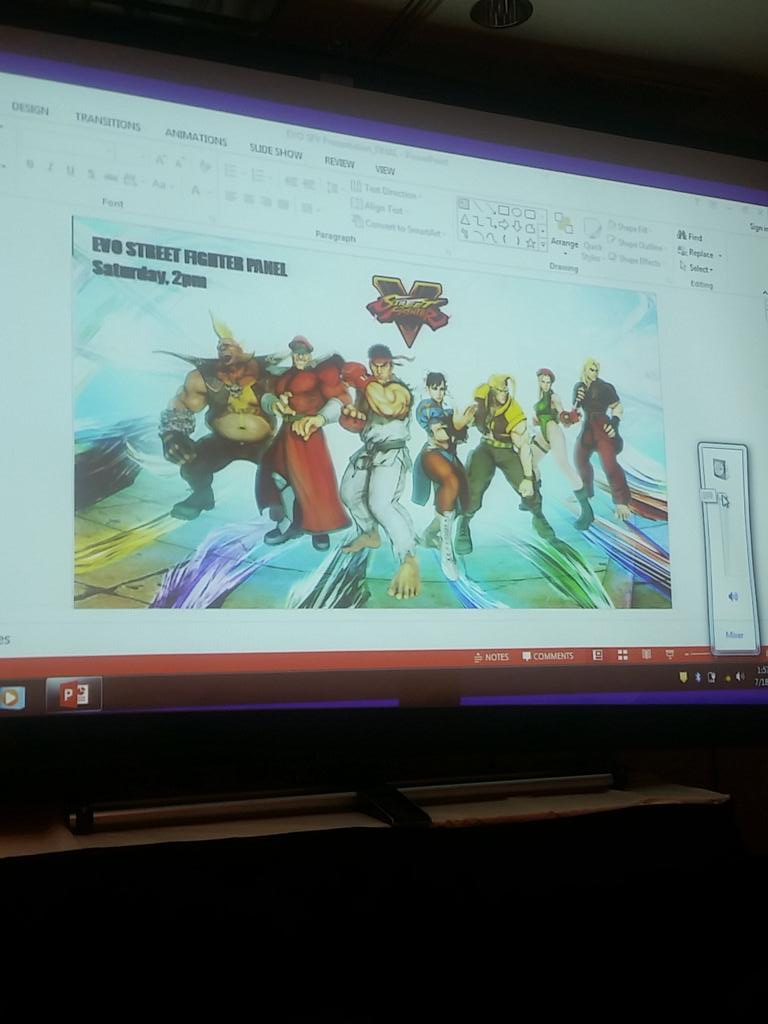Switch to Slide Sorter view

point(622,654)
